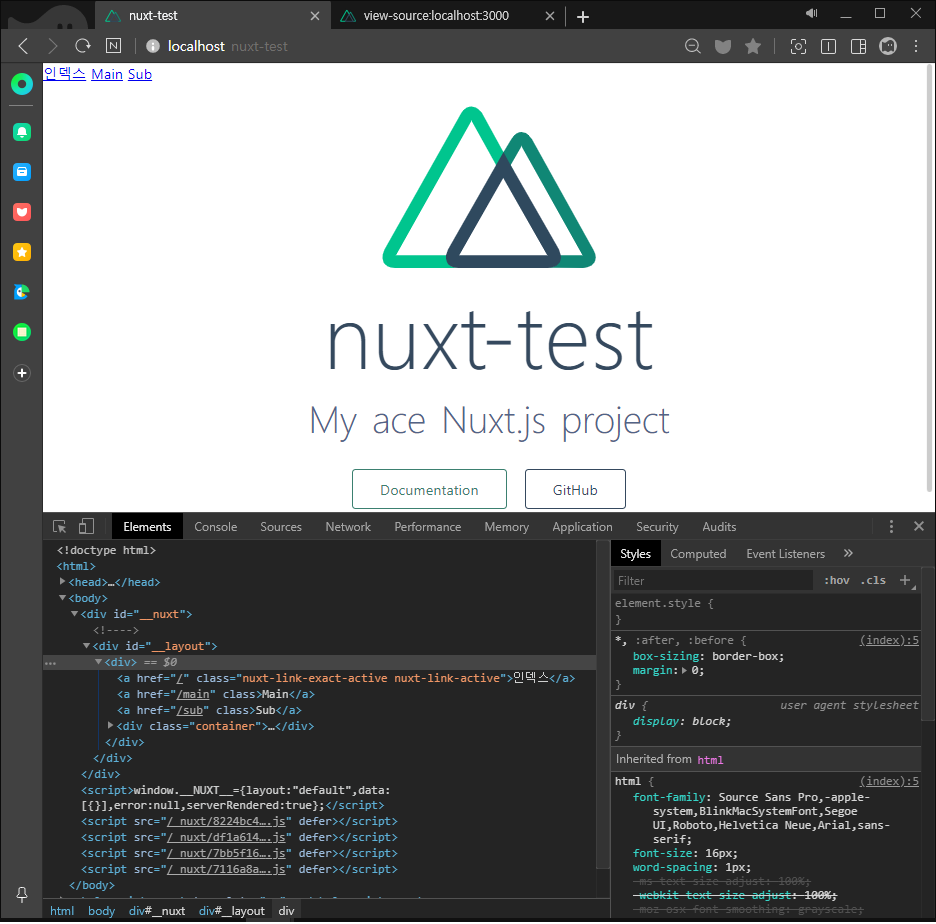Image resolution: width=936 pixels, height=924 pixels.
Task: Open the shield icon in address bar
Action: pos(723,46)
